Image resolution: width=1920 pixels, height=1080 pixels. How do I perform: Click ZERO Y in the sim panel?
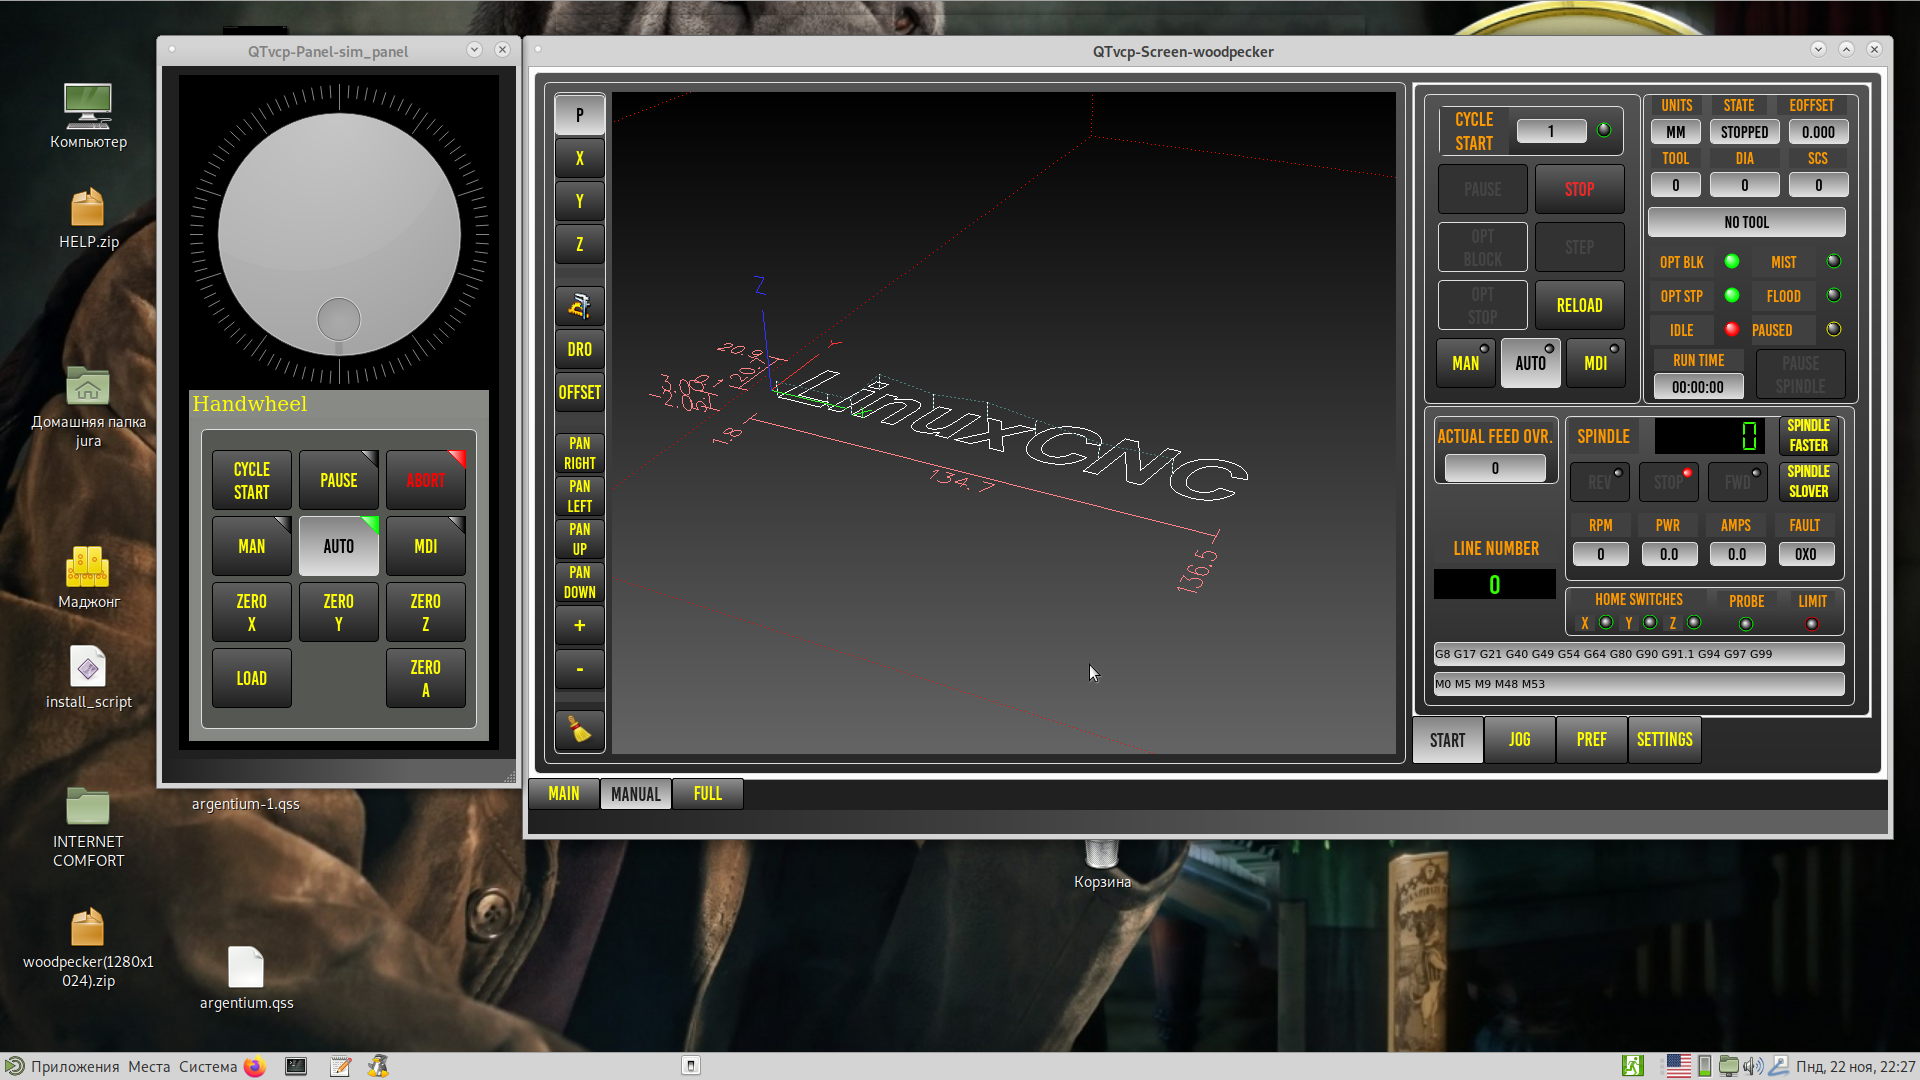[338, 612]
